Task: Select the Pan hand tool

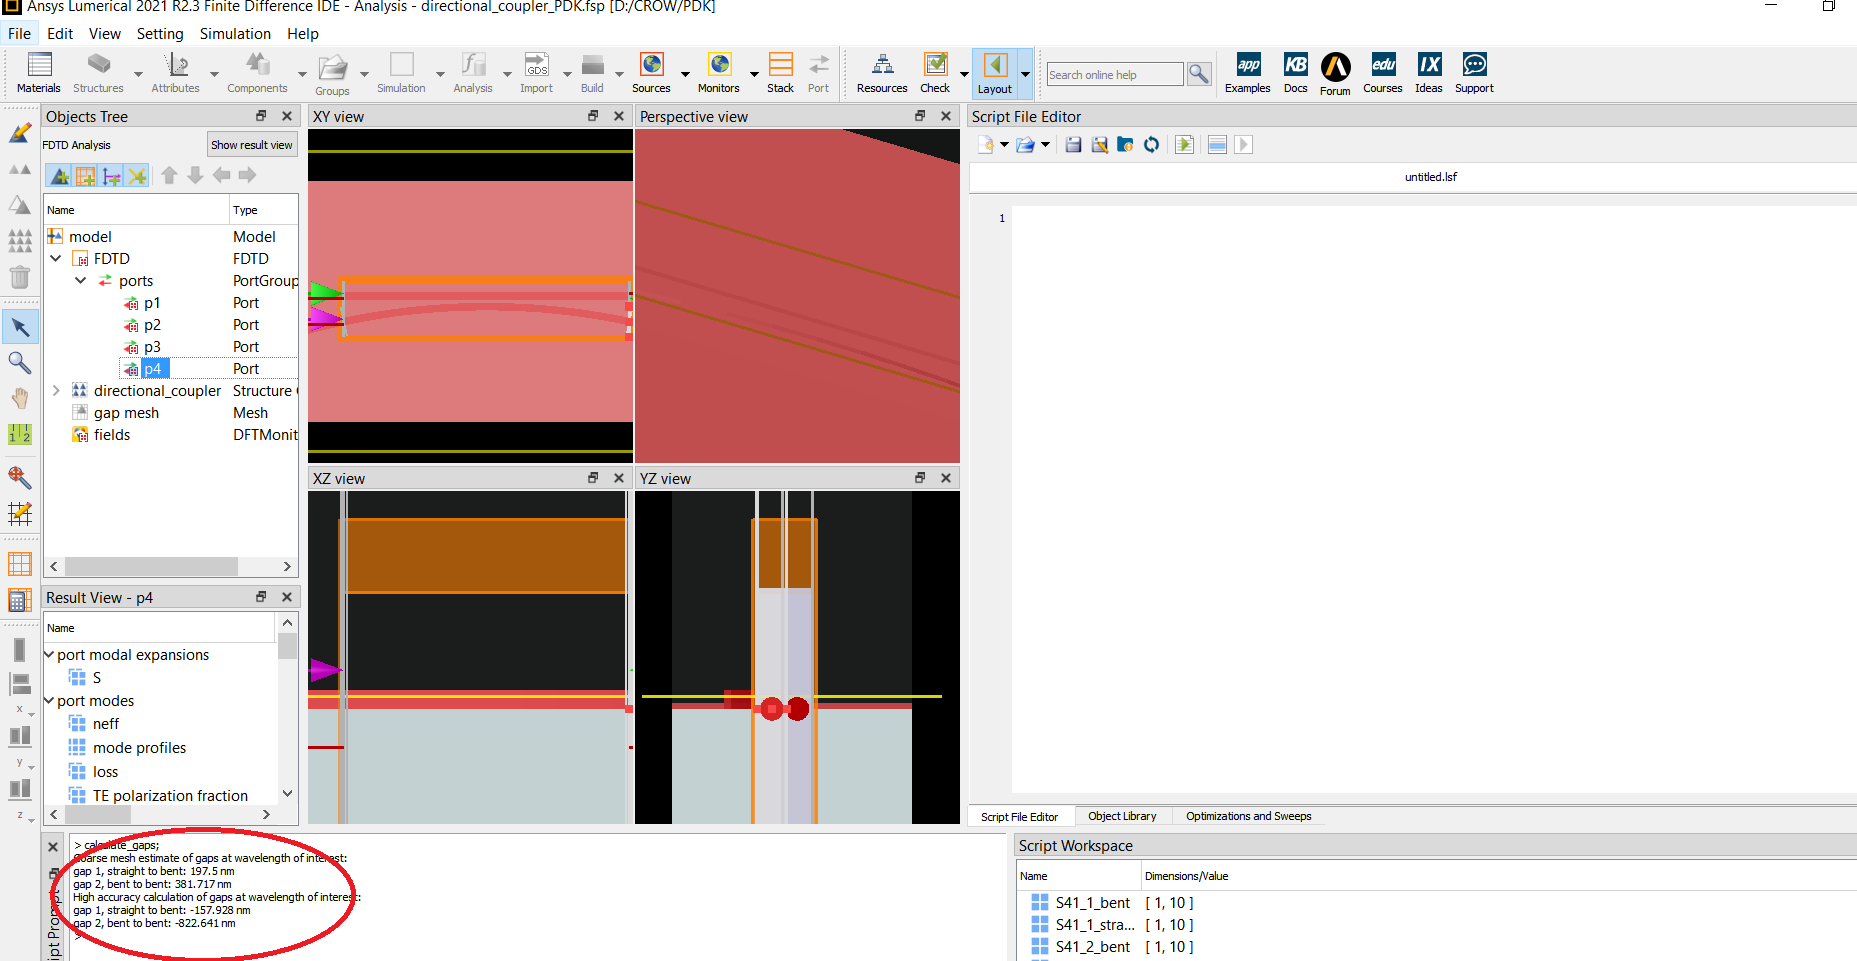Action: click(x=20, y=398)
